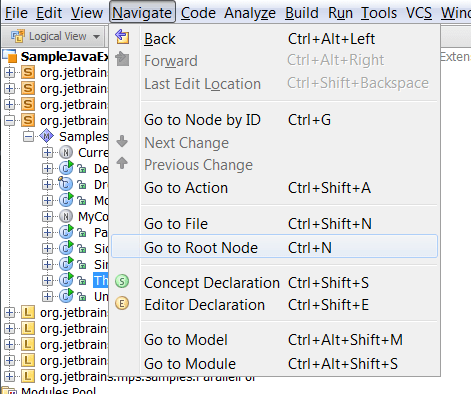Choose Go to Node by ID
The width and height of the screenshot is (471, 394).
pyautogui.click(x=274, y=120)
